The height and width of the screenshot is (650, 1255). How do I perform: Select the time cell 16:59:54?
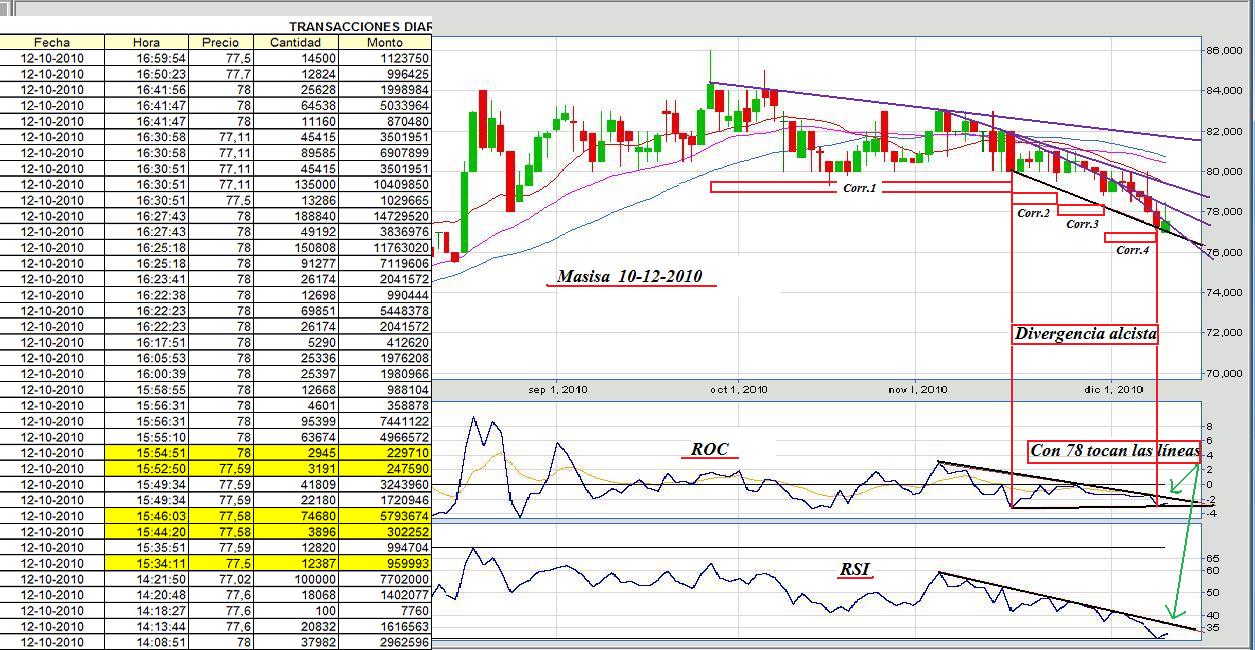(146, 58)
